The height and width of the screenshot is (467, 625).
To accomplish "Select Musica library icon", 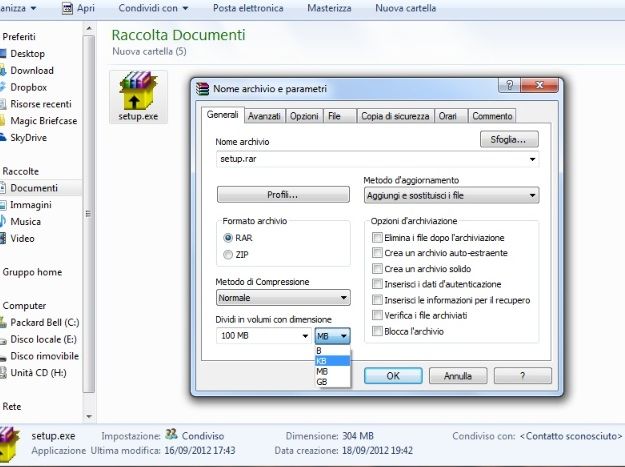I will point(4,221).
